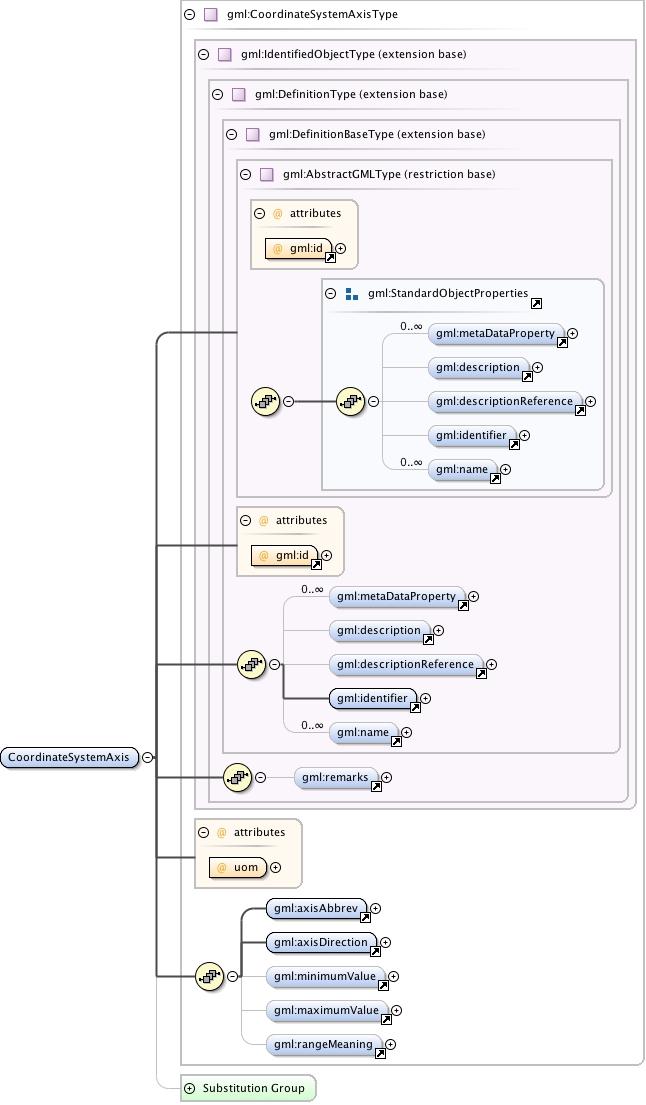The width and height of the screenshot is (646, 1105).
Task: Select gml:metaDataProperty in StandardObjectProperties
Action: [x=496, y=333]
